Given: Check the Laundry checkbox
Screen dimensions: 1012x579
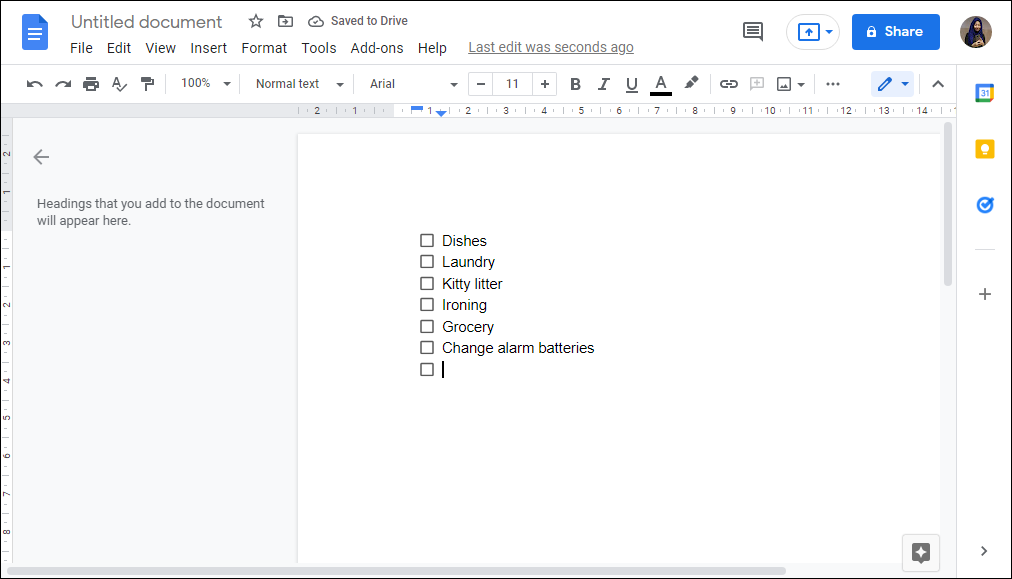Looking at the screenshot, I should pyautogui.click(x=427, y=262).
